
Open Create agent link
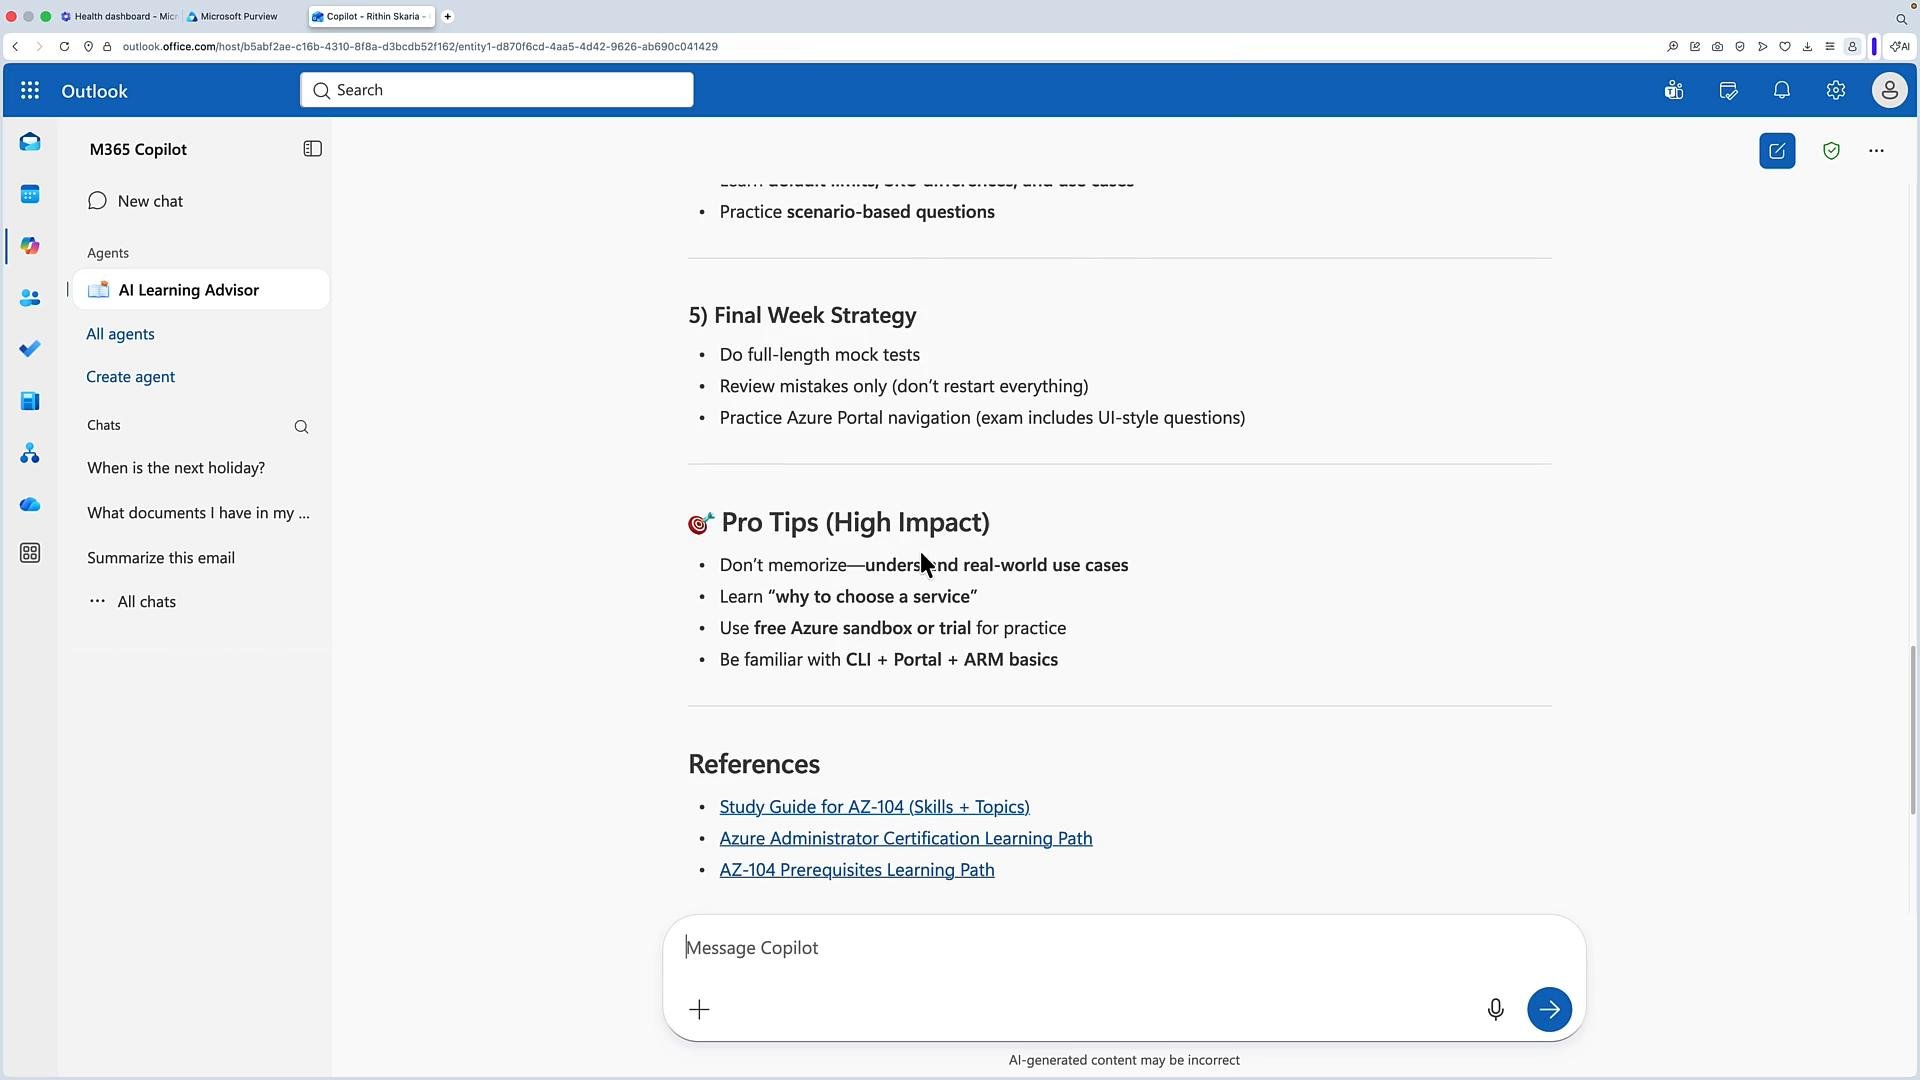click(x=130, y=377)
